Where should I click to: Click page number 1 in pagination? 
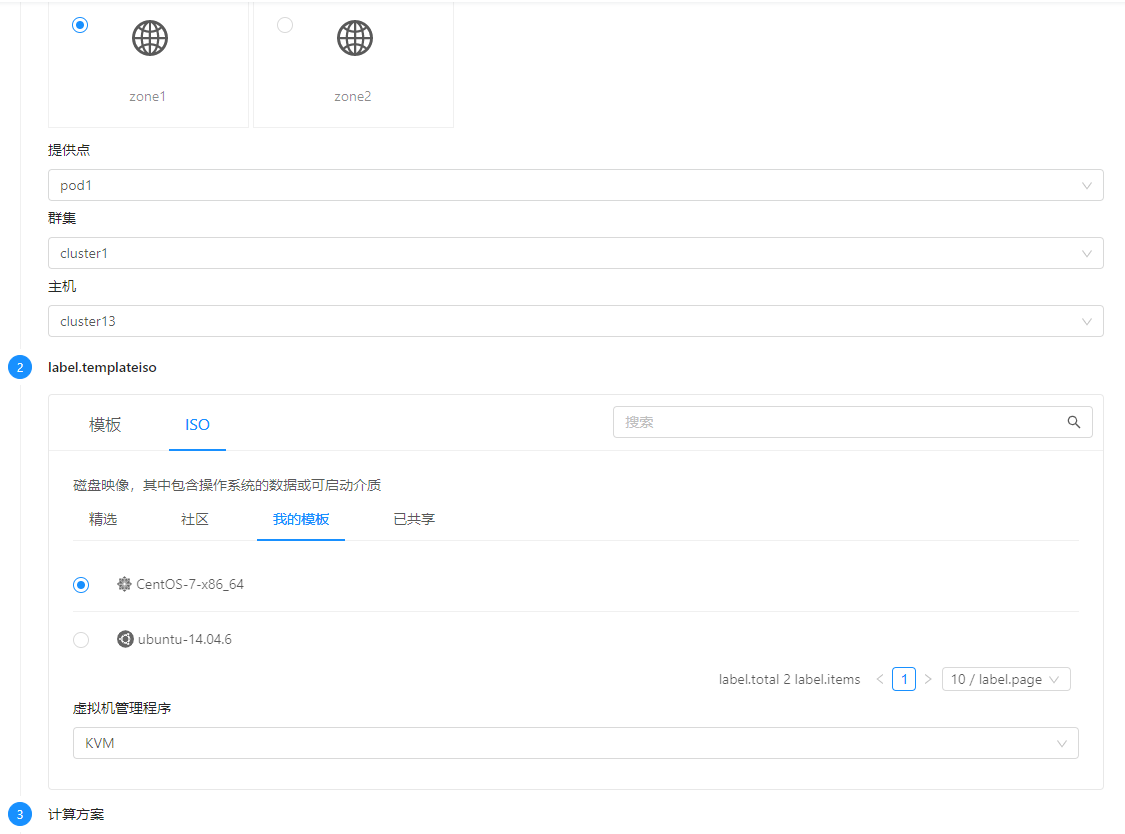click(x=904, y=678)
